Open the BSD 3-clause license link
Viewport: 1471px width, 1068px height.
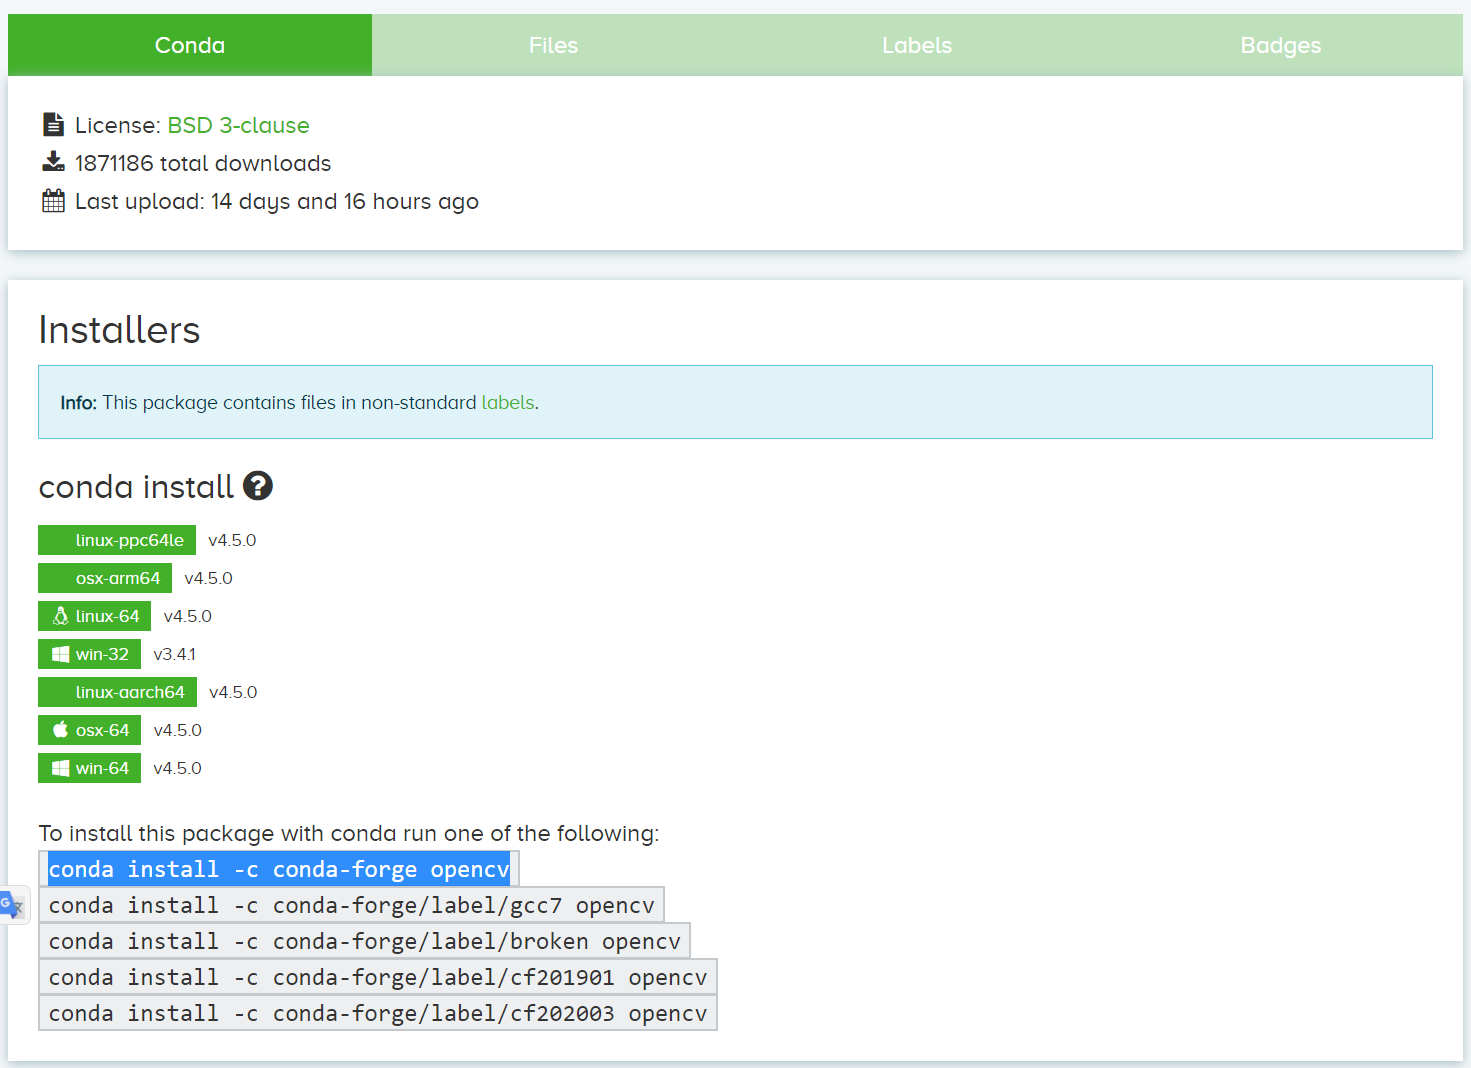coord(238,125)
